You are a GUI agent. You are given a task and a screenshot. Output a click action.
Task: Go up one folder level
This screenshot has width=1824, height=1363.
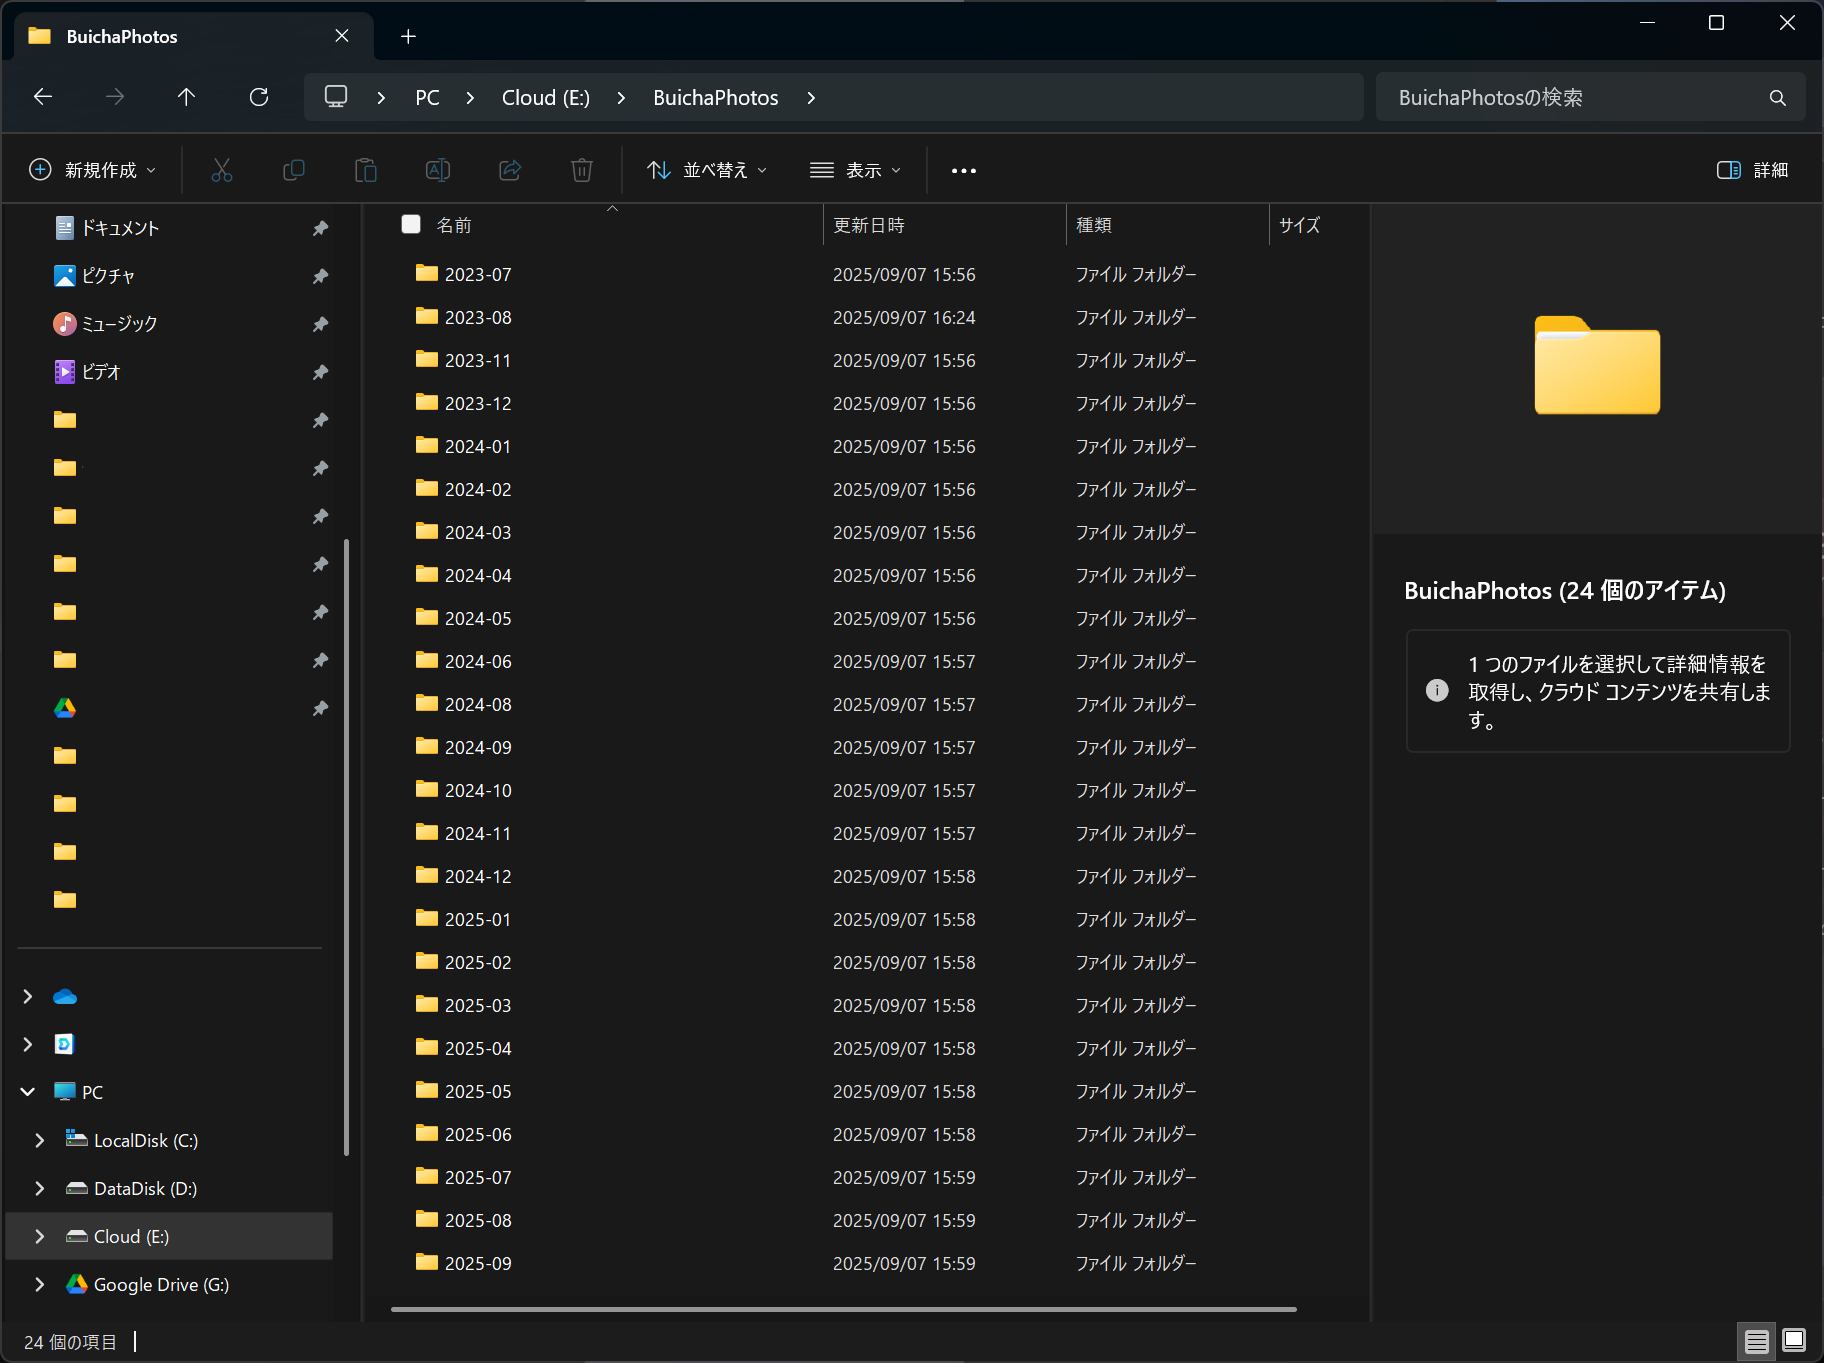pyautogui.click(x=186, y=97)
